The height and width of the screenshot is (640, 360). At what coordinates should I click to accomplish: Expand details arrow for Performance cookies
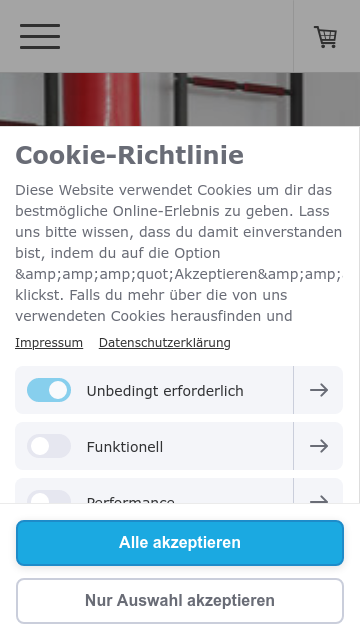point(318,496)
